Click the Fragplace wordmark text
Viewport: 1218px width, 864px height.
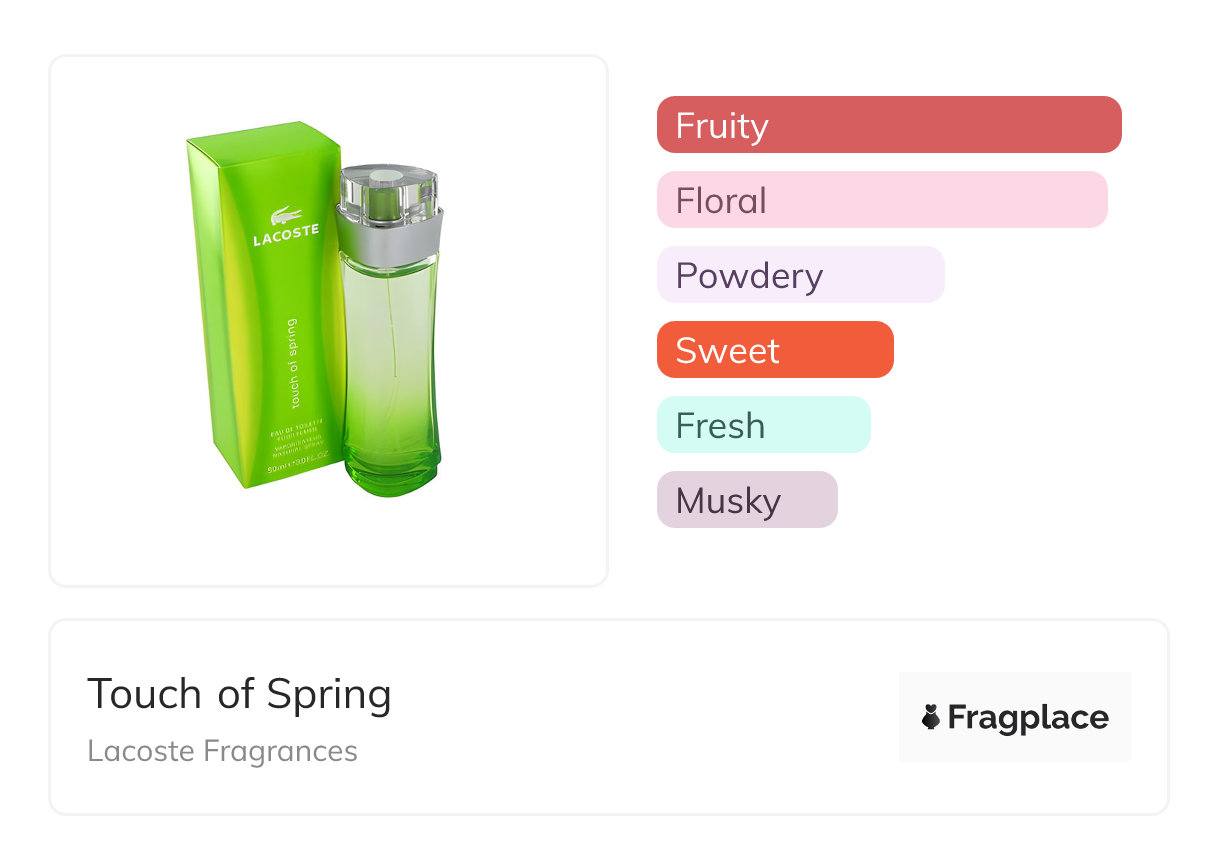1027,718
